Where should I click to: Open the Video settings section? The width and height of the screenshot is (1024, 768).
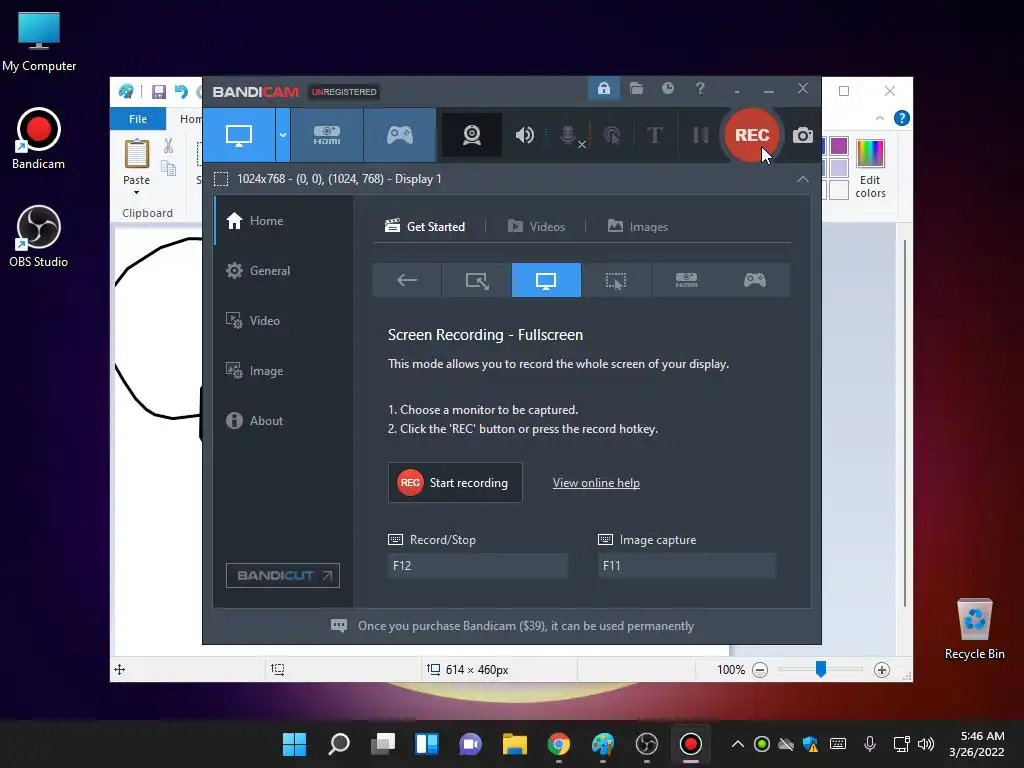click(283, 321)
